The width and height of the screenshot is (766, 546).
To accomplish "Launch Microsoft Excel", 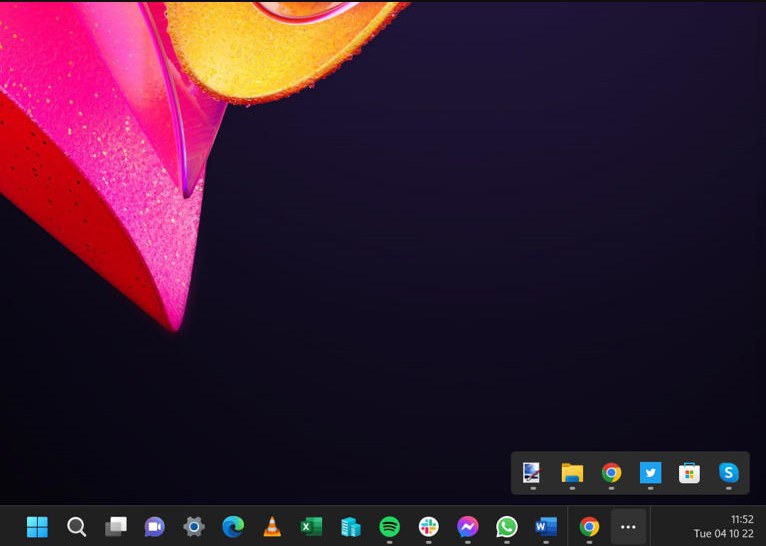I will tap(311, 527).
